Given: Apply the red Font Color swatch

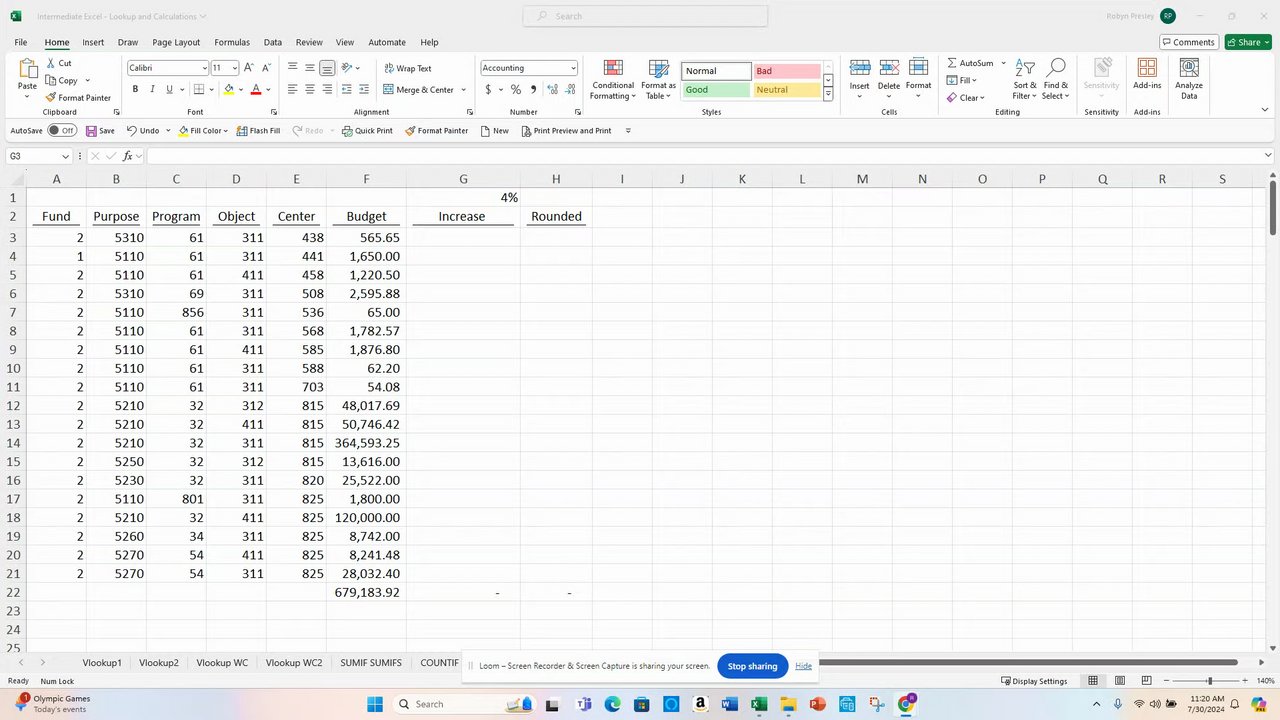Looking at the screenshot, I should tap(256, 89).
